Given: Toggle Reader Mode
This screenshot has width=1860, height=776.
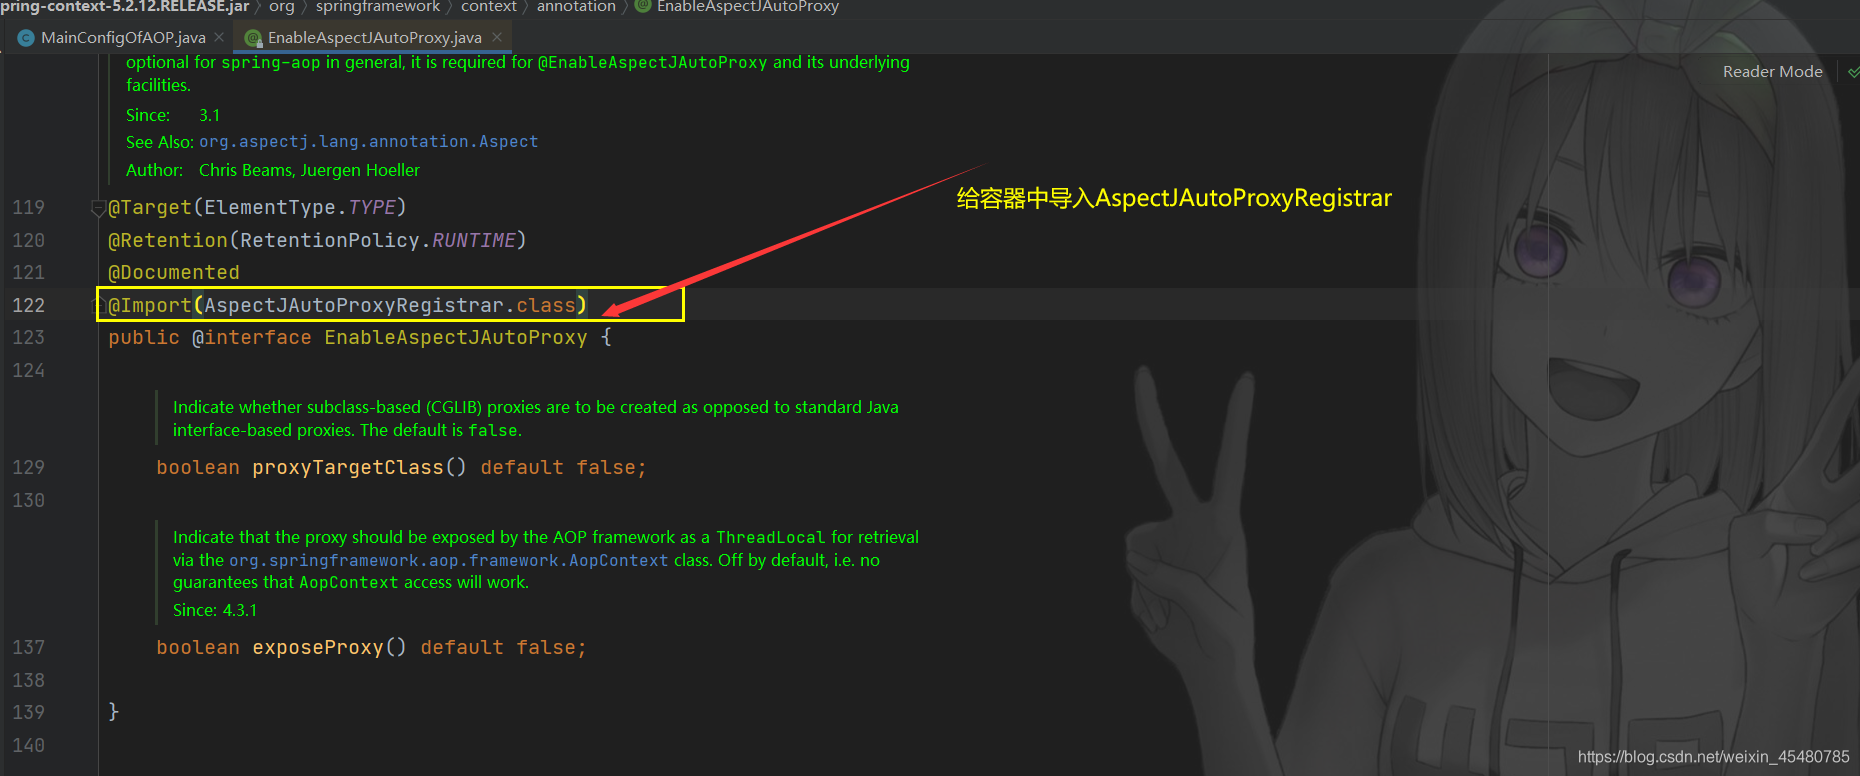Looking at the screenshot, I should (x=1772, y=72).
